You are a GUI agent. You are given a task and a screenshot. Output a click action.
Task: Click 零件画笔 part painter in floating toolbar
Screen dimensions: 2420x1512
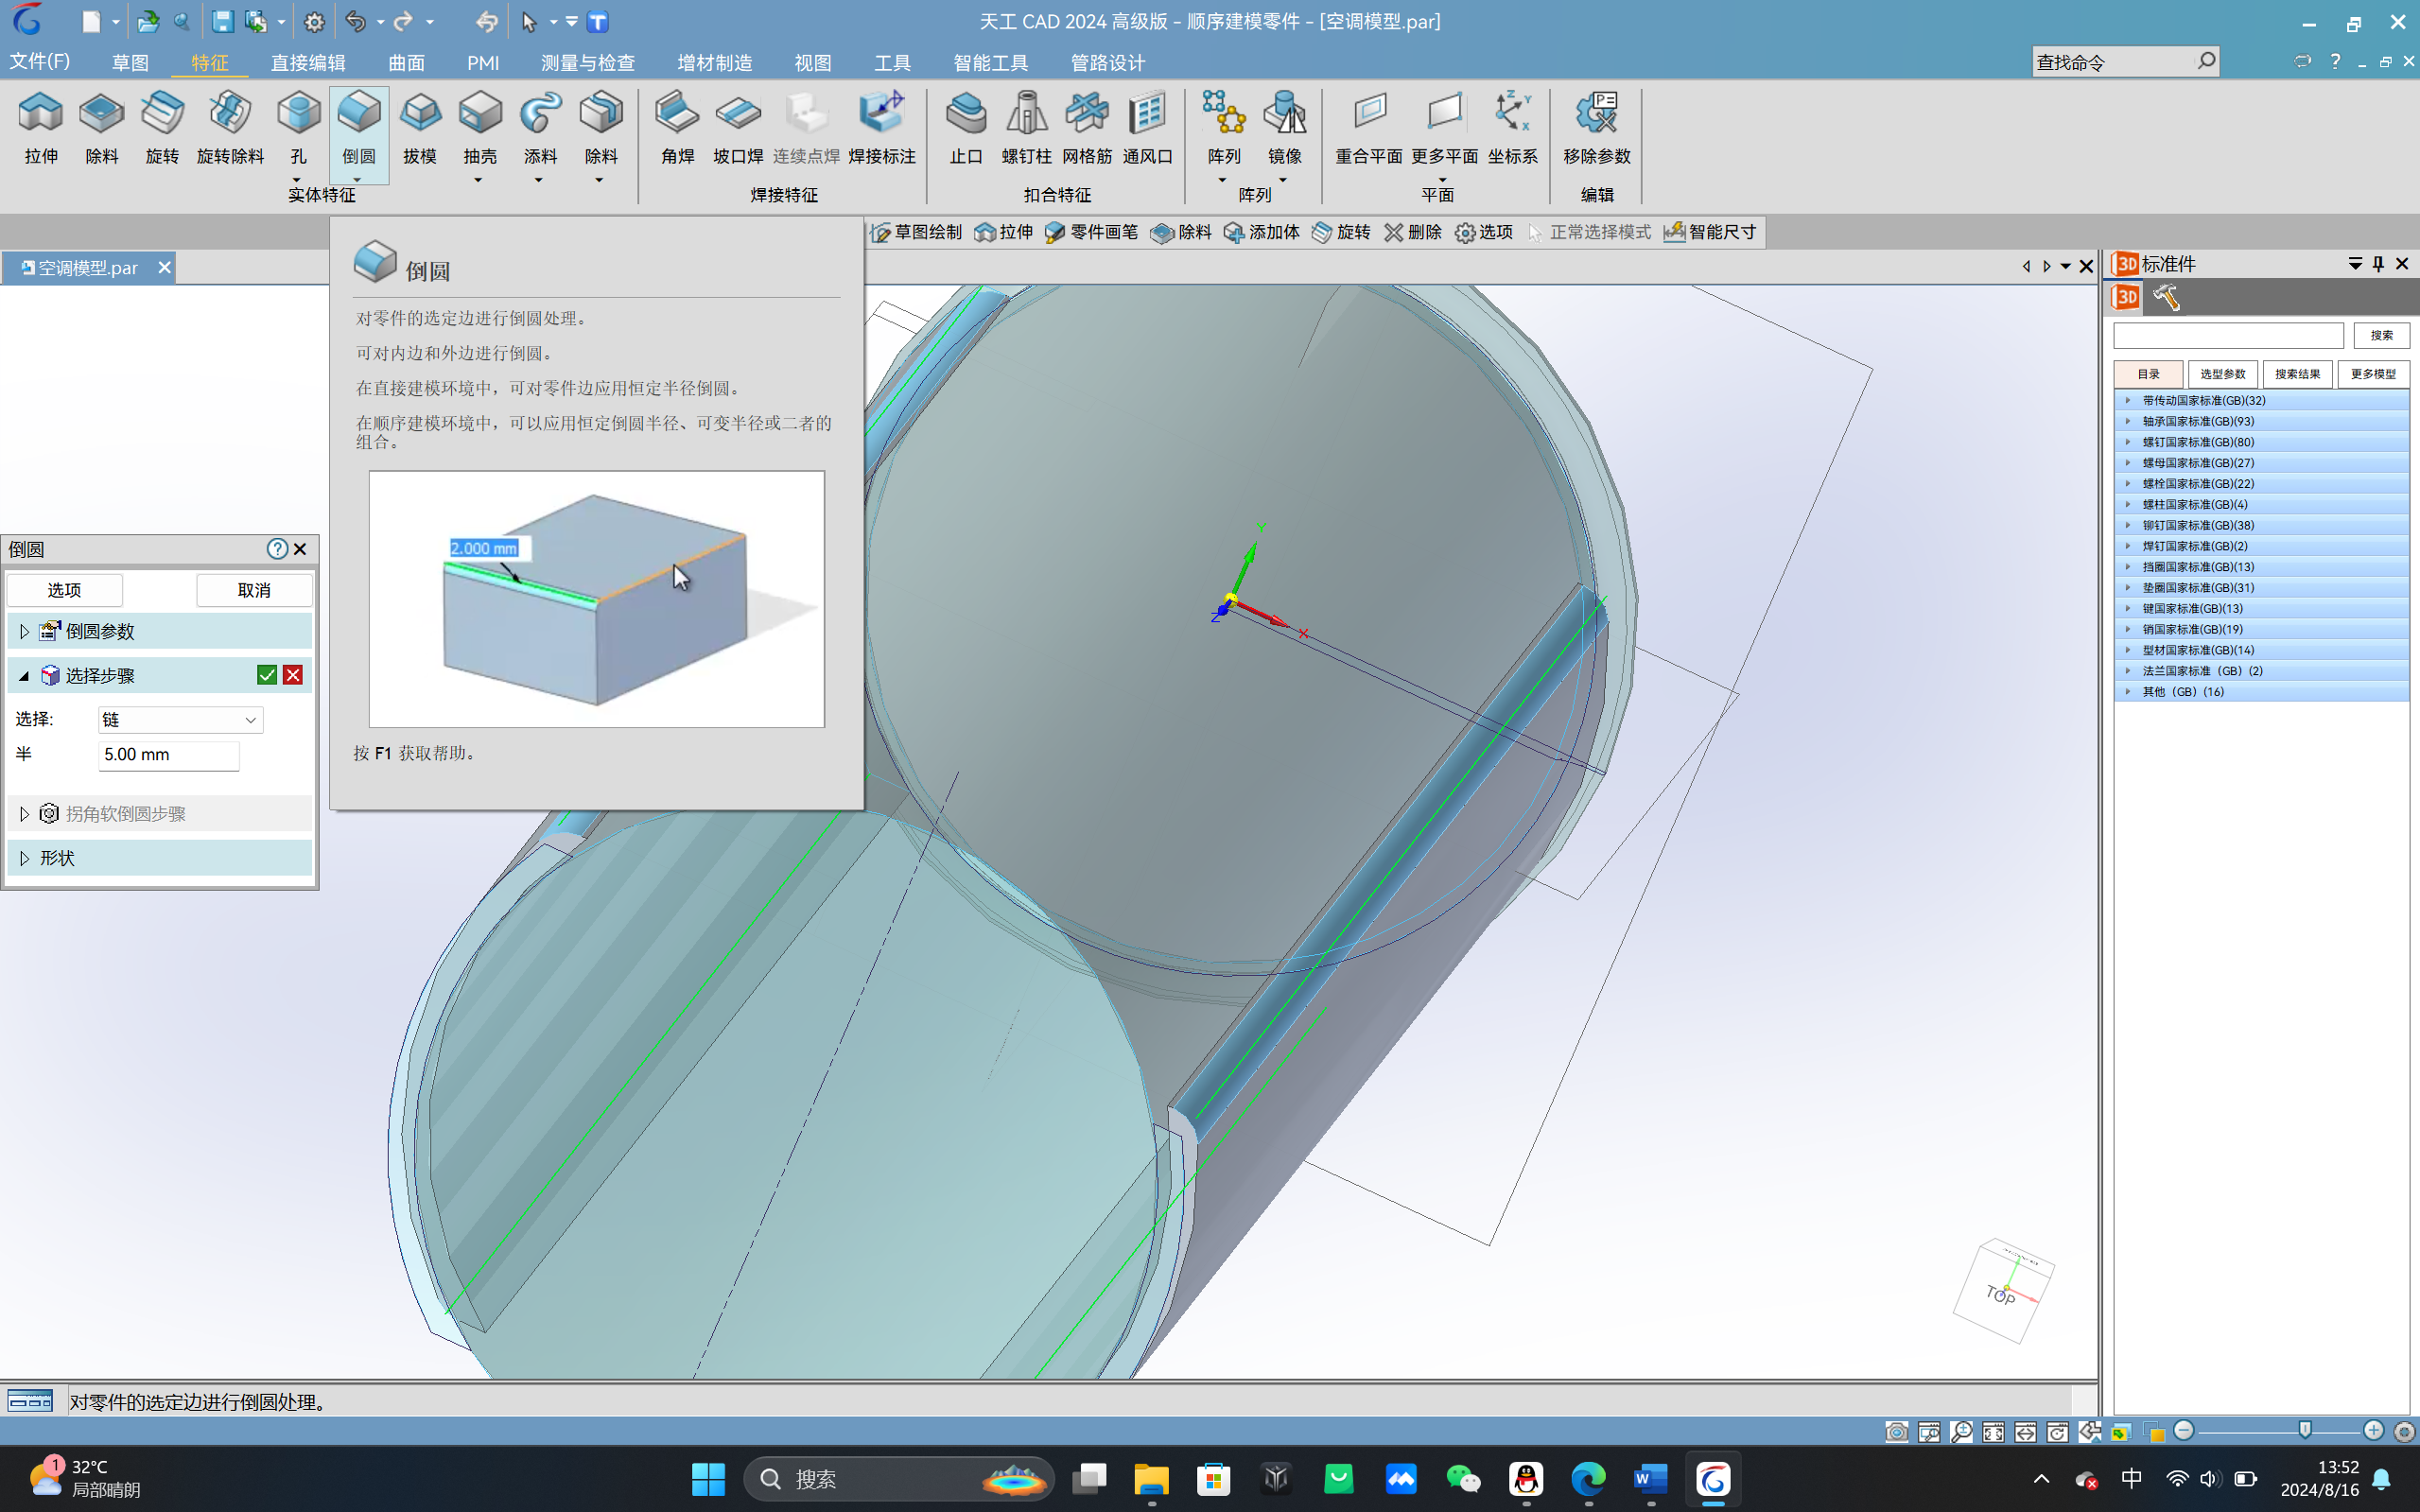[1091, 232]
